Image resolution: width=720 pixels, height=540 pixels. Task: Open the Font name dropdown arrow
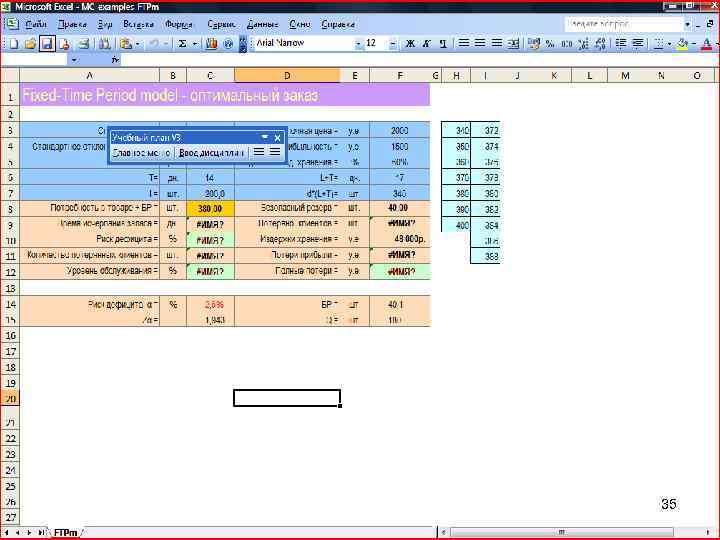click(x=358, y=44)
